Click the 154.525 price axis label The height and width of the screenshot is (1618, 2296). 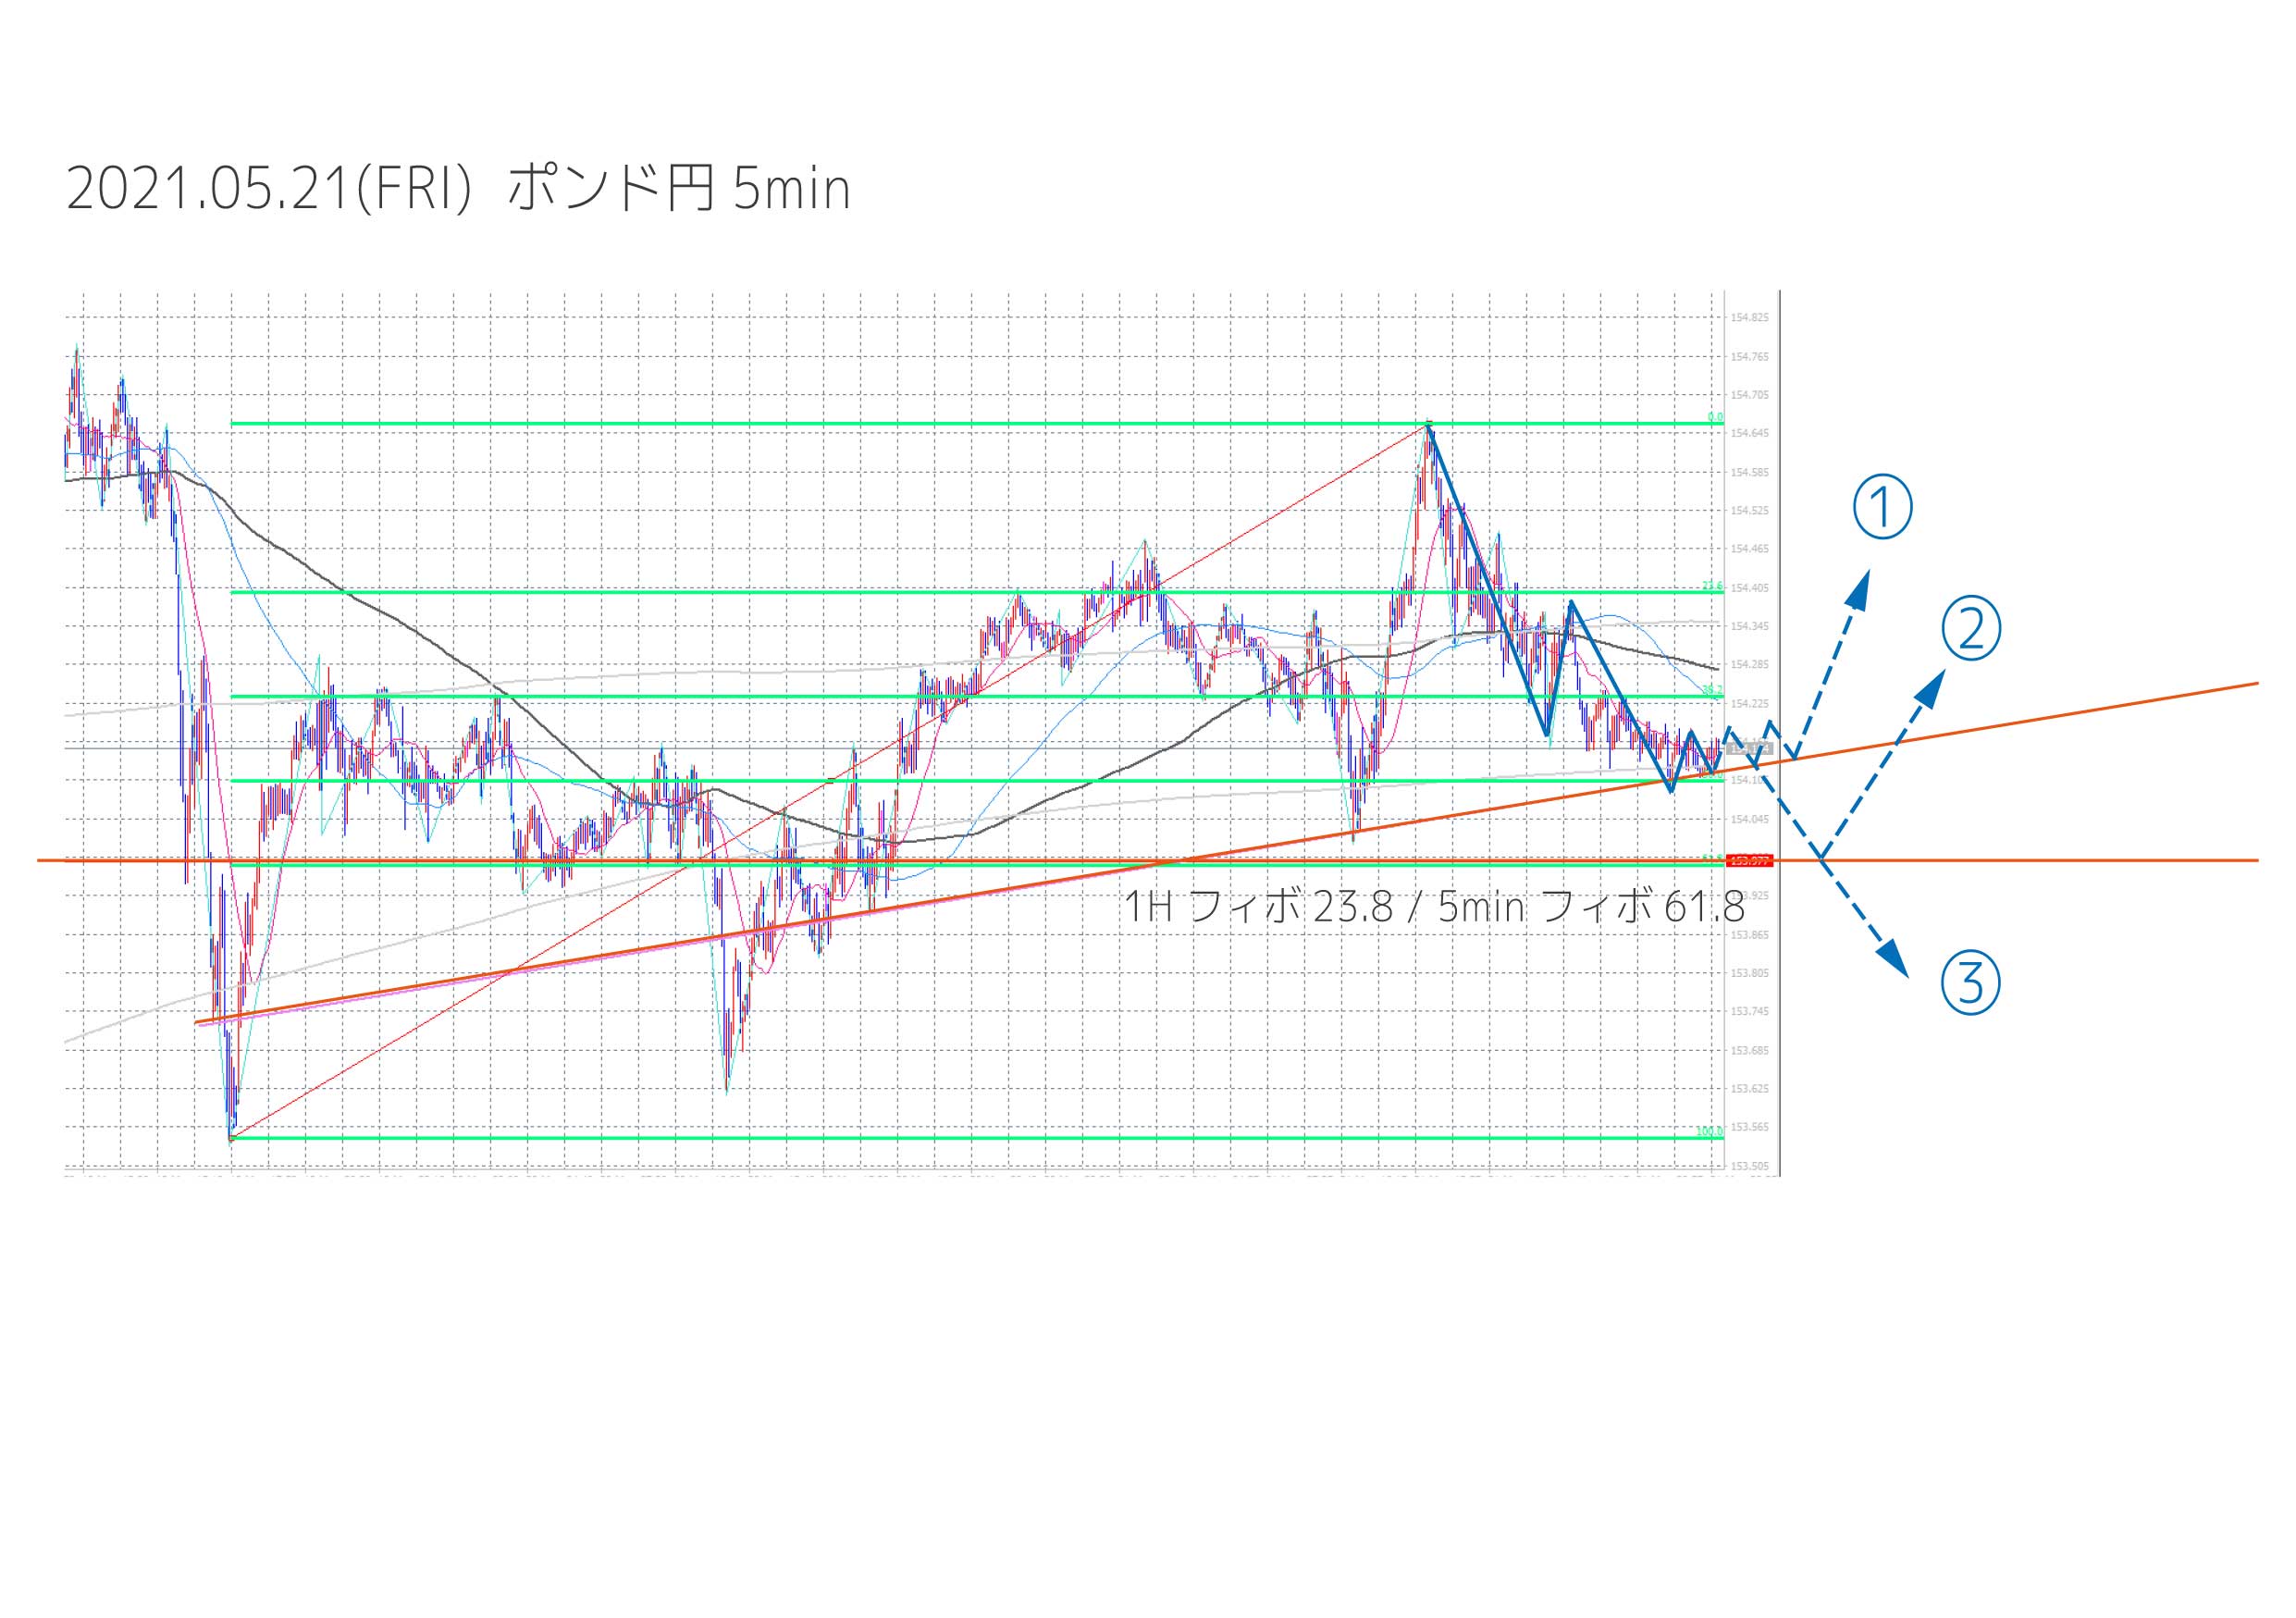tap(1750, 511)
